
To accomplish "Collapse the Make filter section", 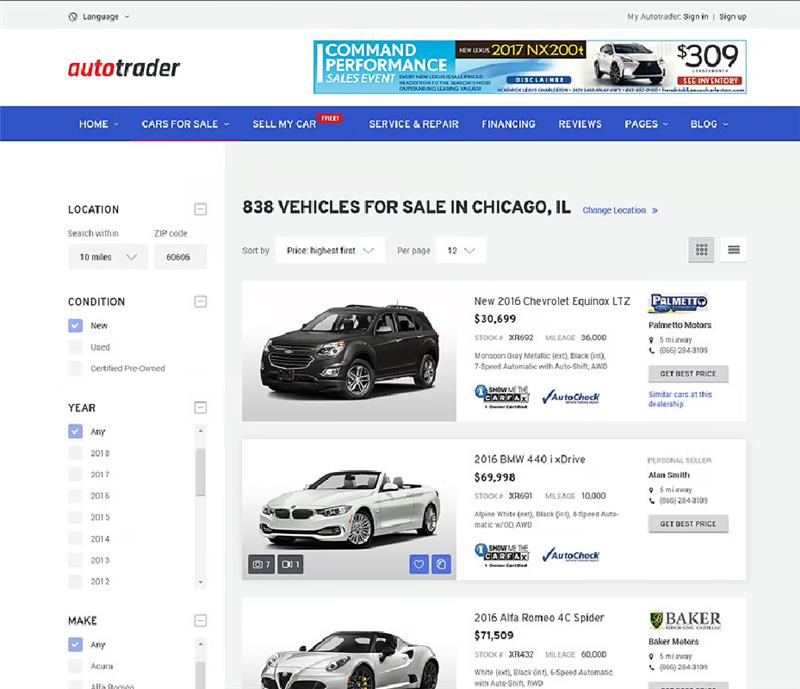I will pos(201,621).
